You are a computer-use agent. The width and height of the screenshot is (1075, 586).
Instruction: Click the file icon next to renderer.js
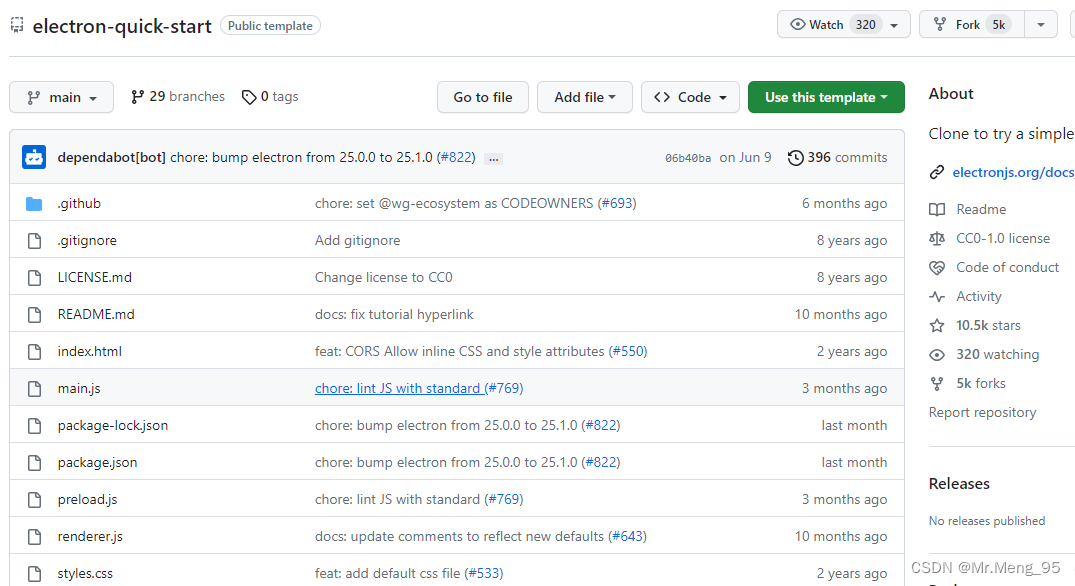pyautogui.click(x=34, y=537)
